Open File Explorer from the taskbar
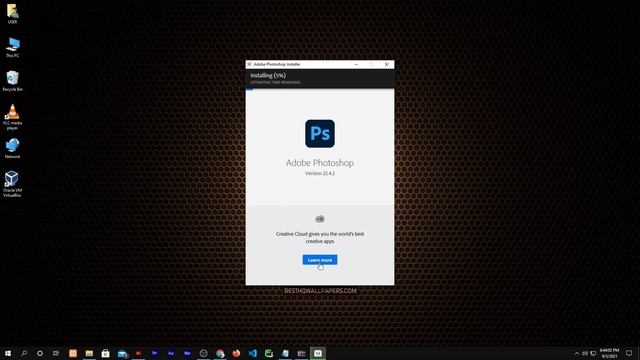640x360 pixels. 89,353
